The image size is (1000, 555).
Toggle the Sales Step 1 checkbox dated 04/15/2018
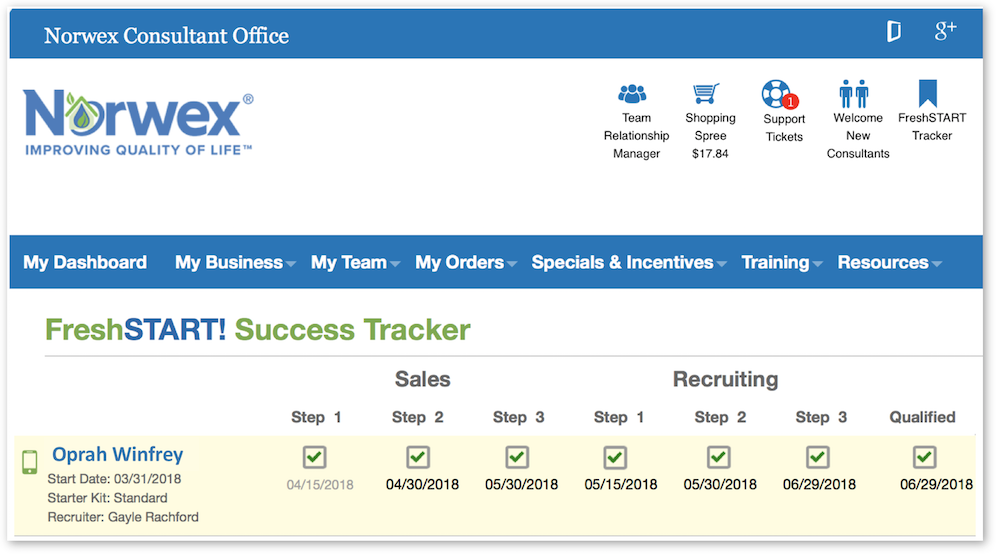tap(314, 457)
